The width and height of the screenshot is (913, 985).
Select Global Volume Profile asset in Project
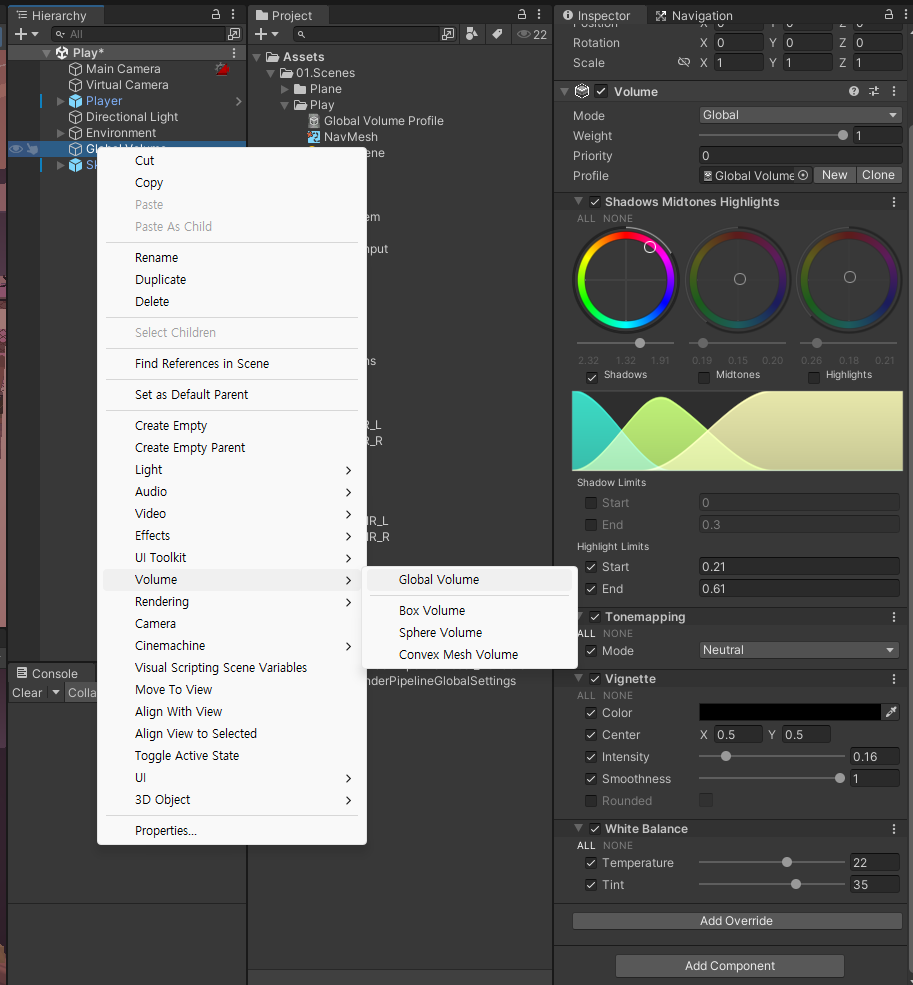click(383, 121)
